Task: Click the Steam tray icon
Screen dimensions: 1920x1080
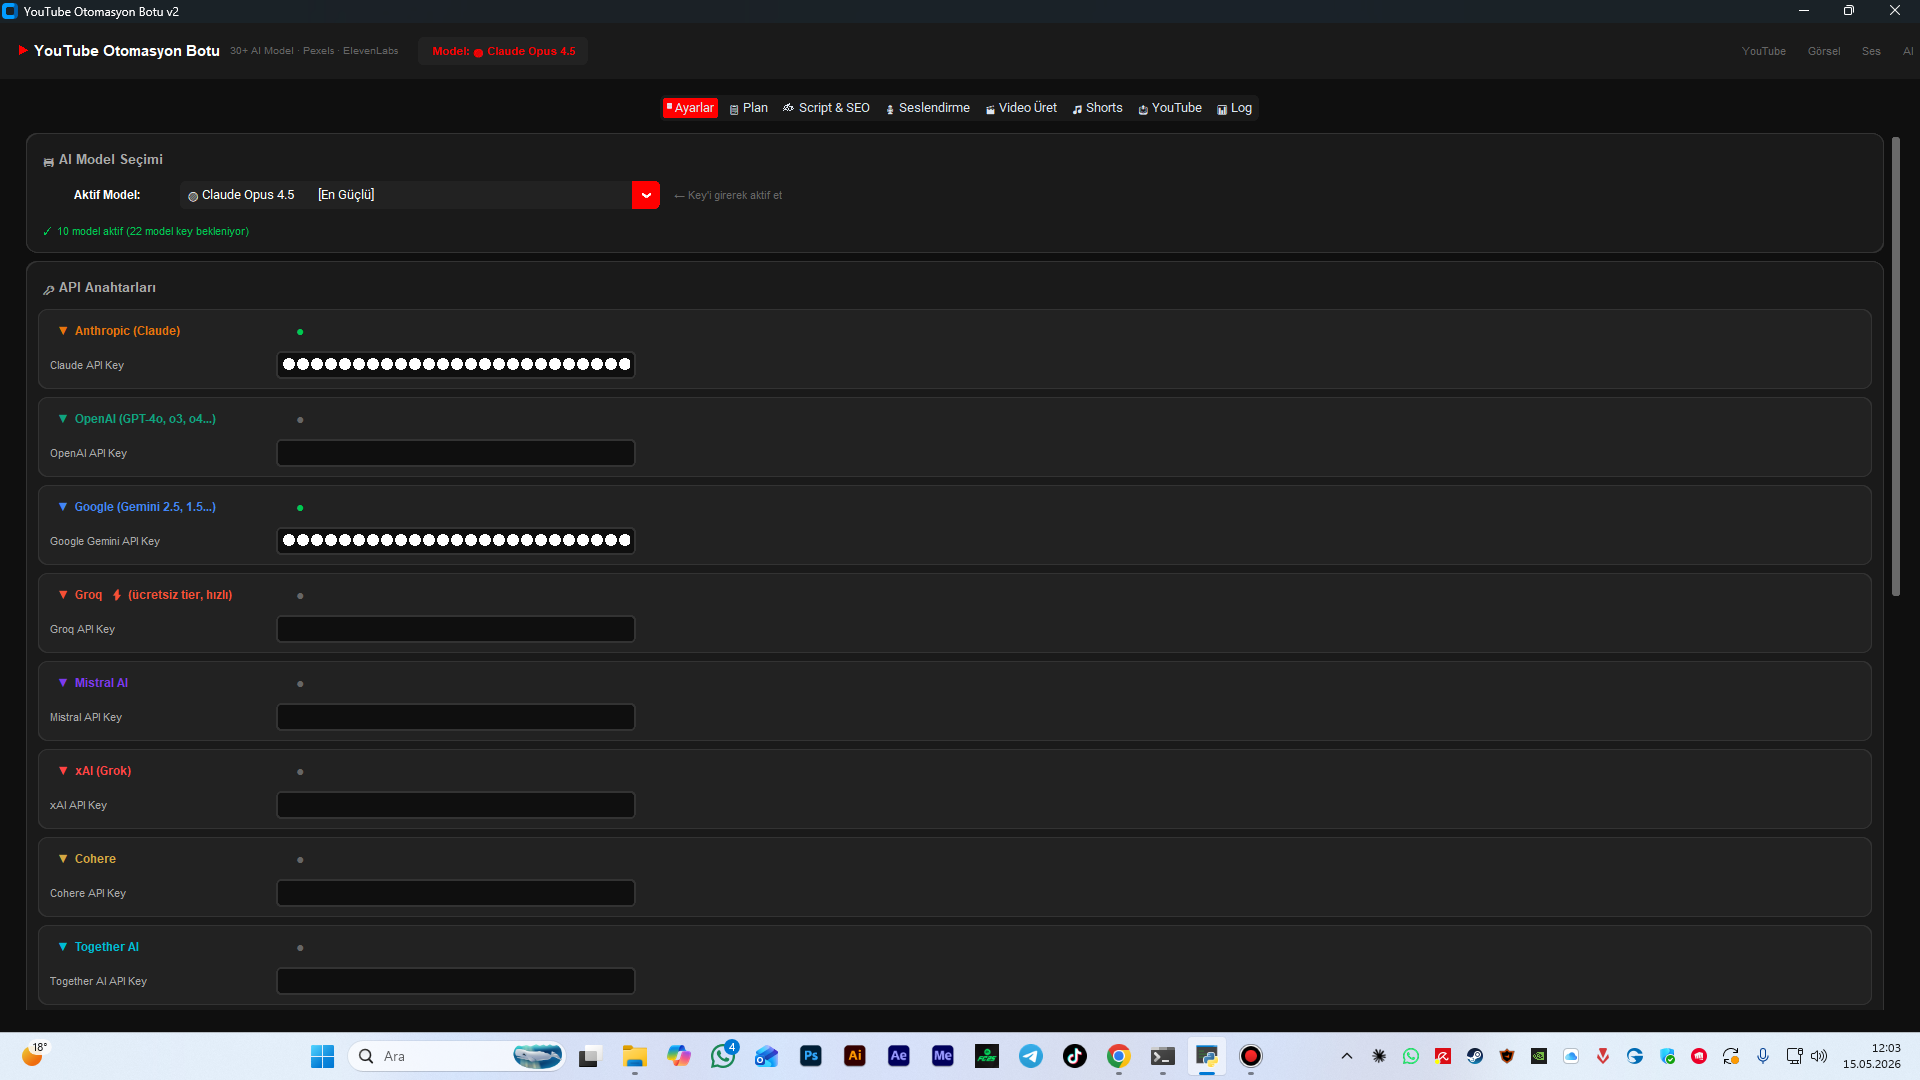Action: [1475, 1056]
